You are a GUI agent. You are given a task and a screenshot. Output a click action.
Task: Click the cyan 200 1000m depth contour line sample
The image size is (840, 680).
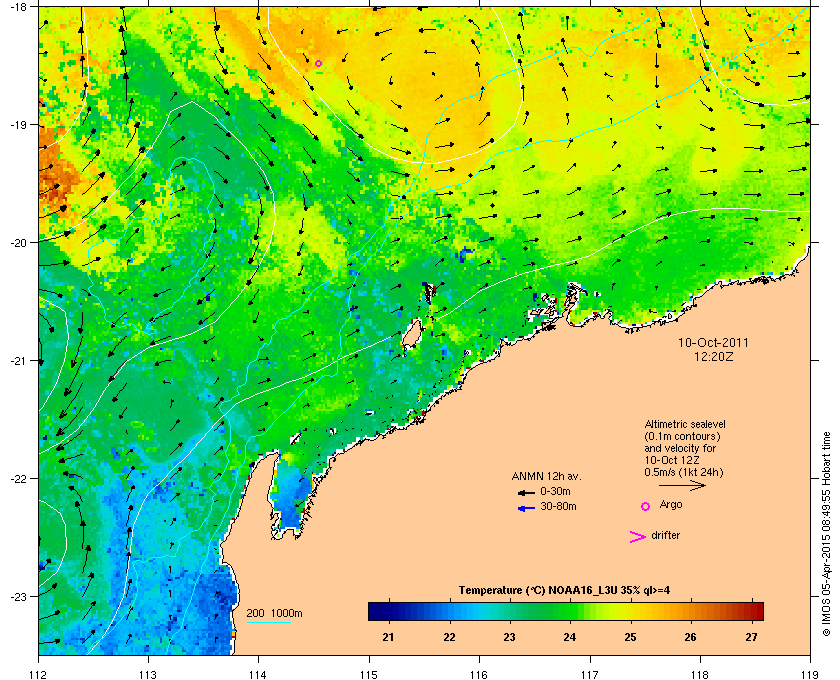click(268, 623)
